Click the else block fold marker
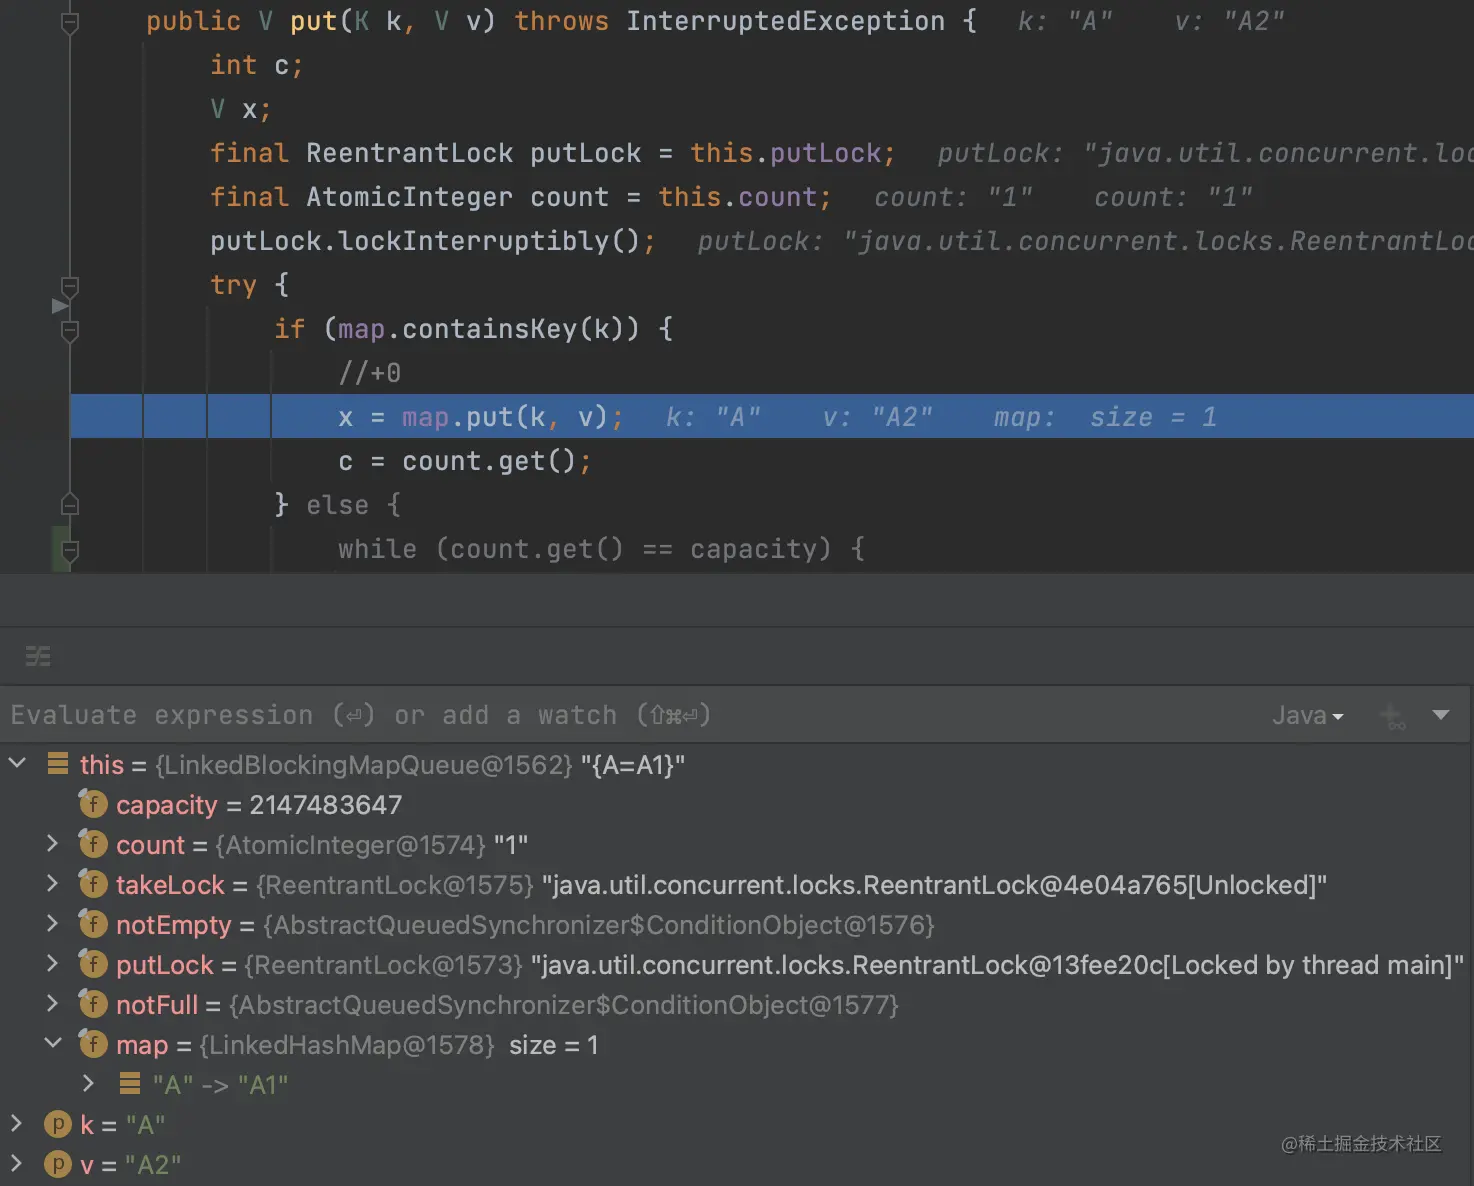The image size is (1474, 1186). [x=70, y=504]
